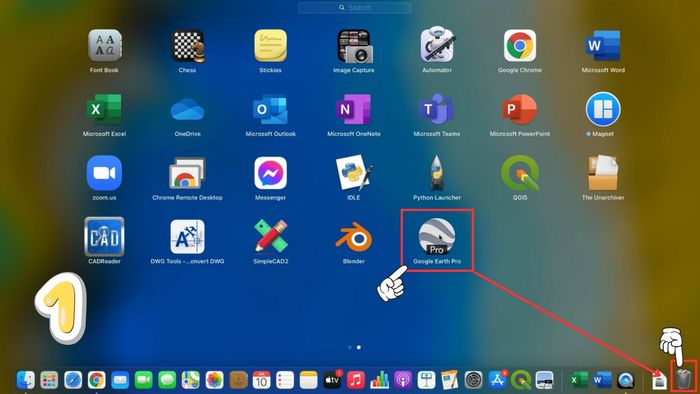Open Pages from the Dock
This screenshot has width=700, height=394.
450,380
